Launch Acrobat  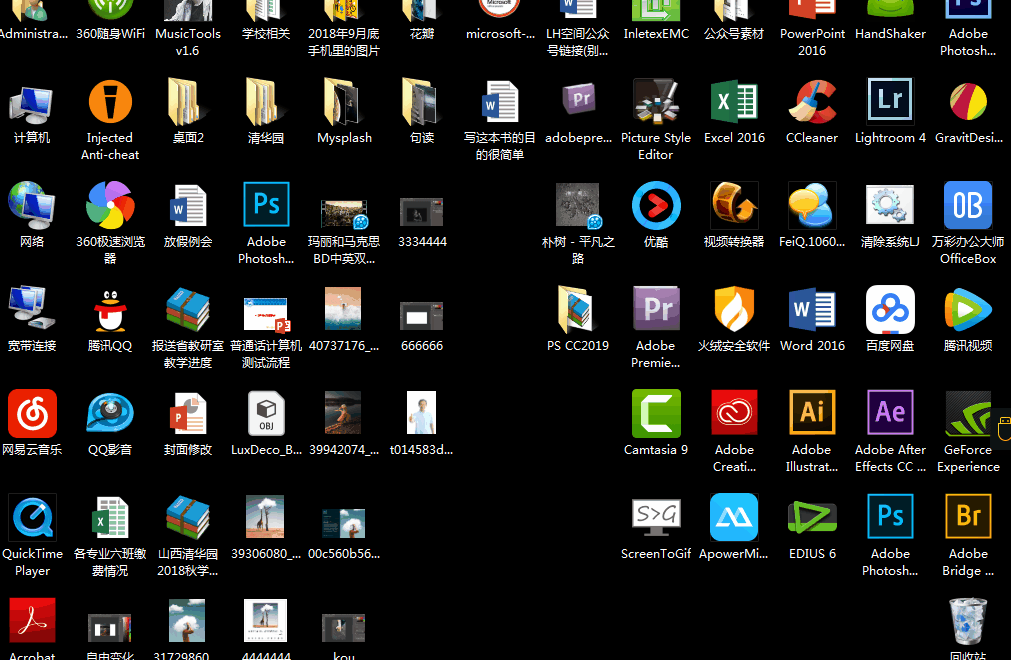point(32,621)
